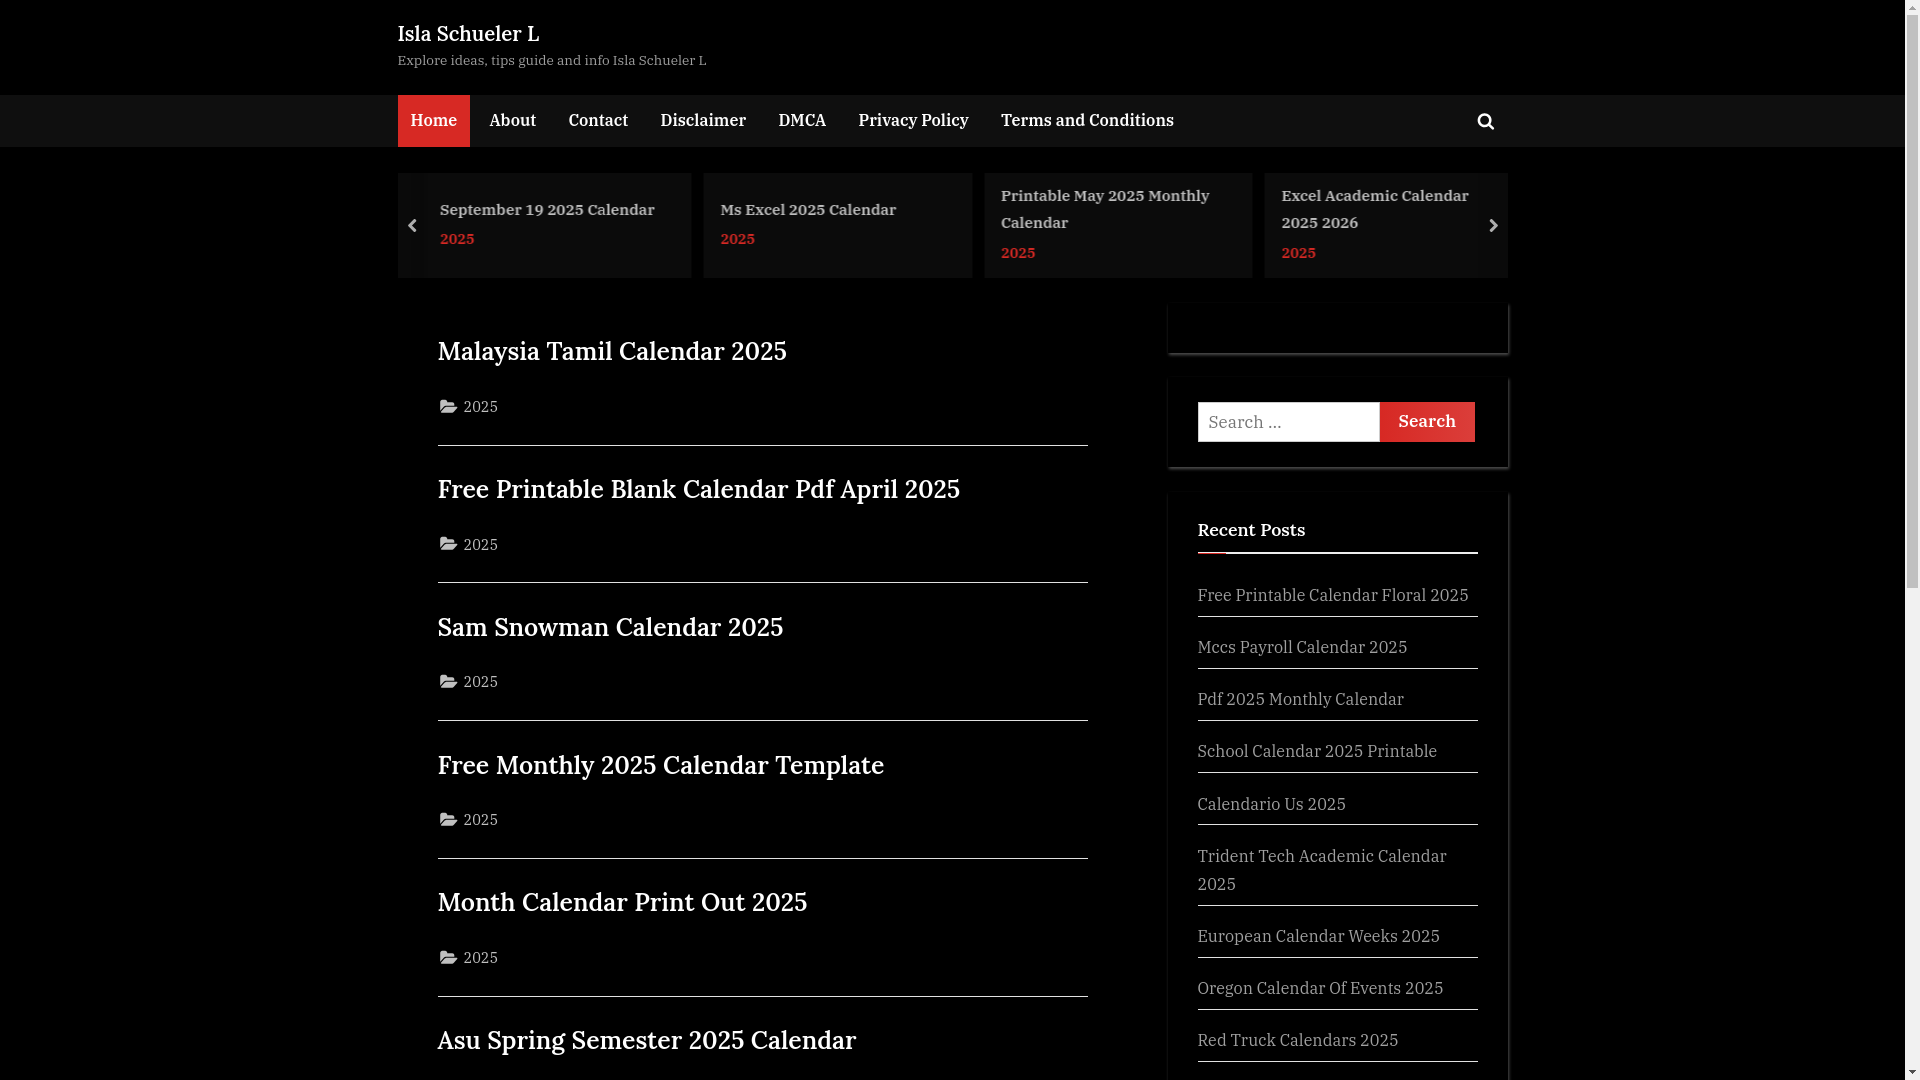This screenshot has width=1920, height=1080.
Task: Open Printable May 2025 Monthly Calendar slide
Action: click(x=1105, y=209)
